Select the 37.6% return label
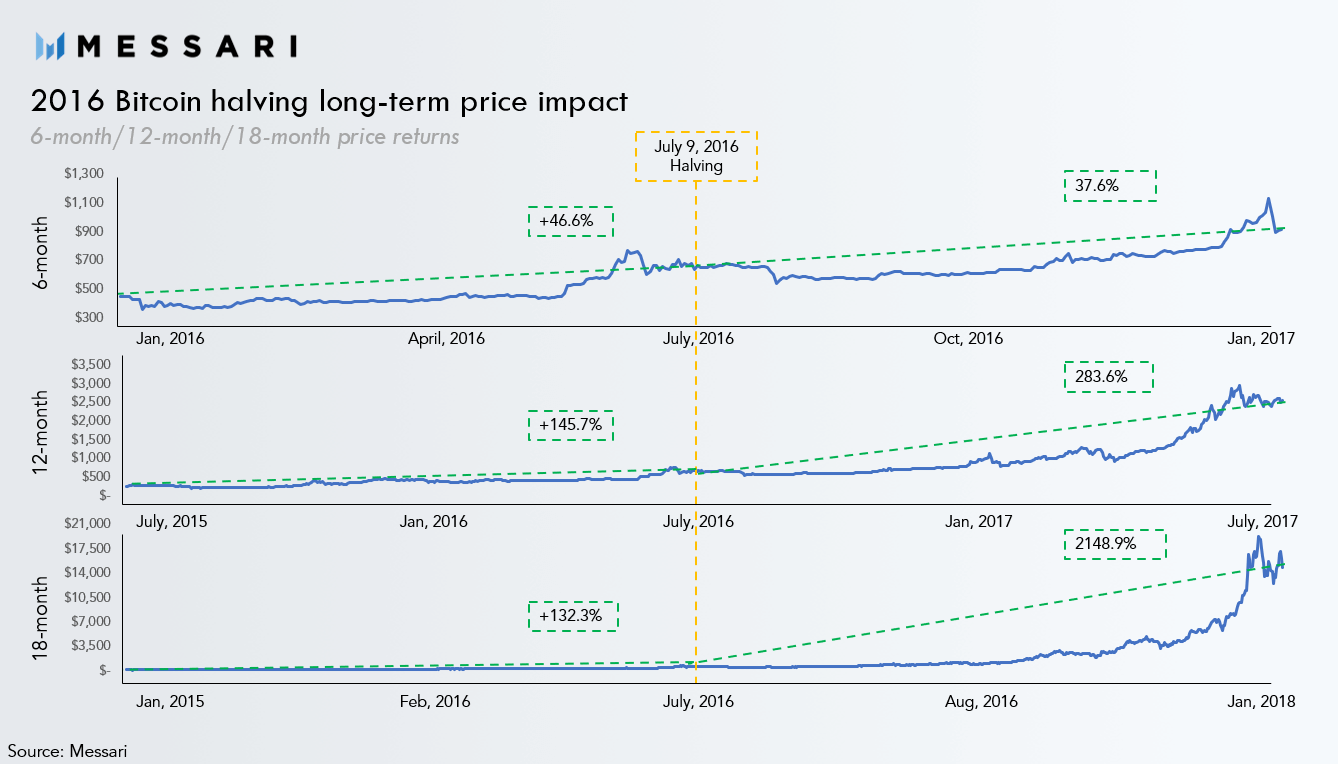Screen dimensions: 1338x764 (x=1110, y=186)
